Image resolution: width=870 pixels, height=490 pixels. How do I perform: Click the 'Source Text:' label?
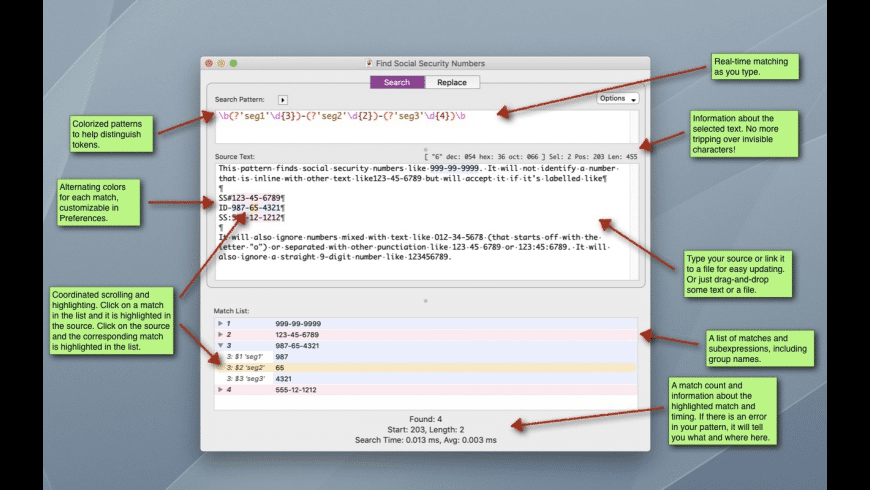[235, 156]
